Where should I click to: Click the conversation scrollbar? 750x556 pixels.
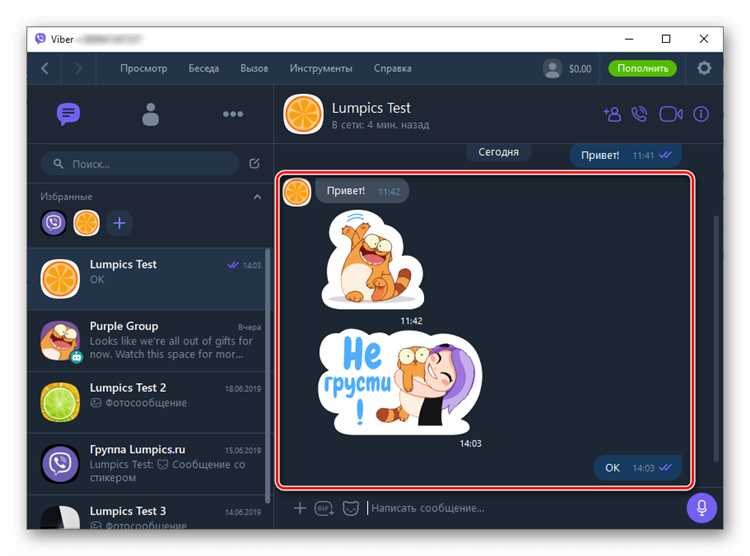tap(716, 339)
